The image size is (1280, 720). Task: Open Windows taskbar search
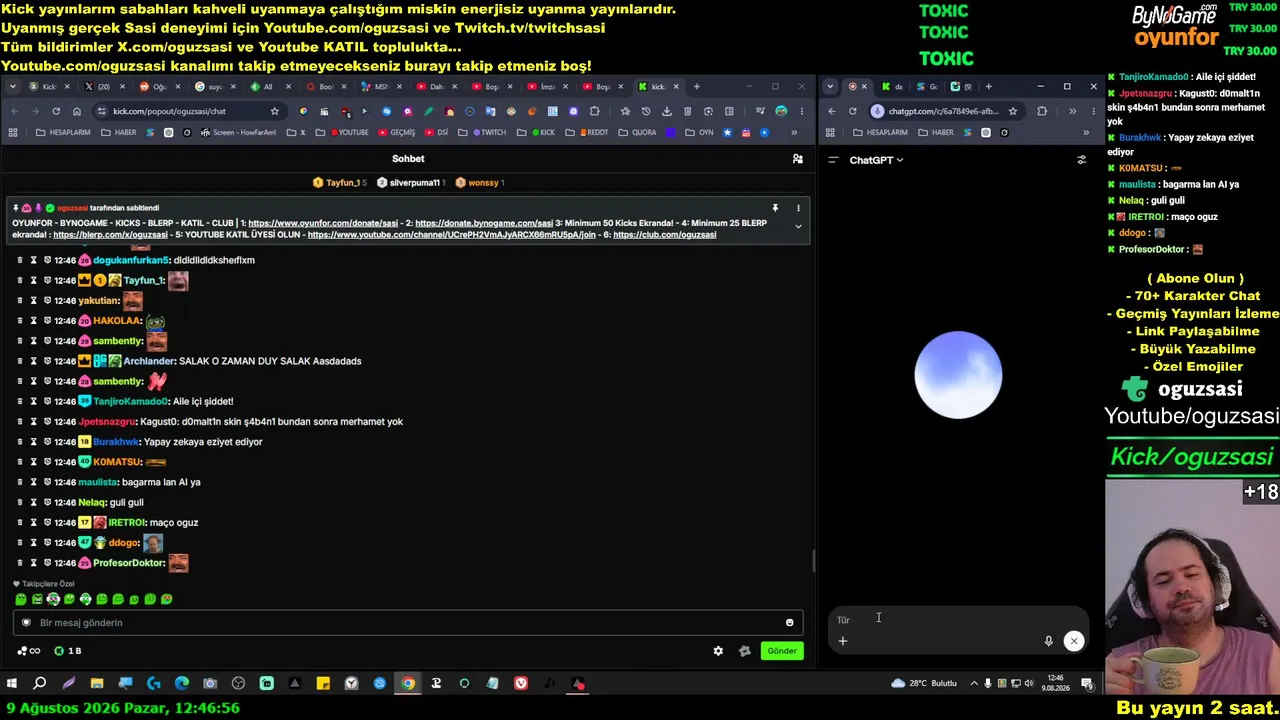40,684
